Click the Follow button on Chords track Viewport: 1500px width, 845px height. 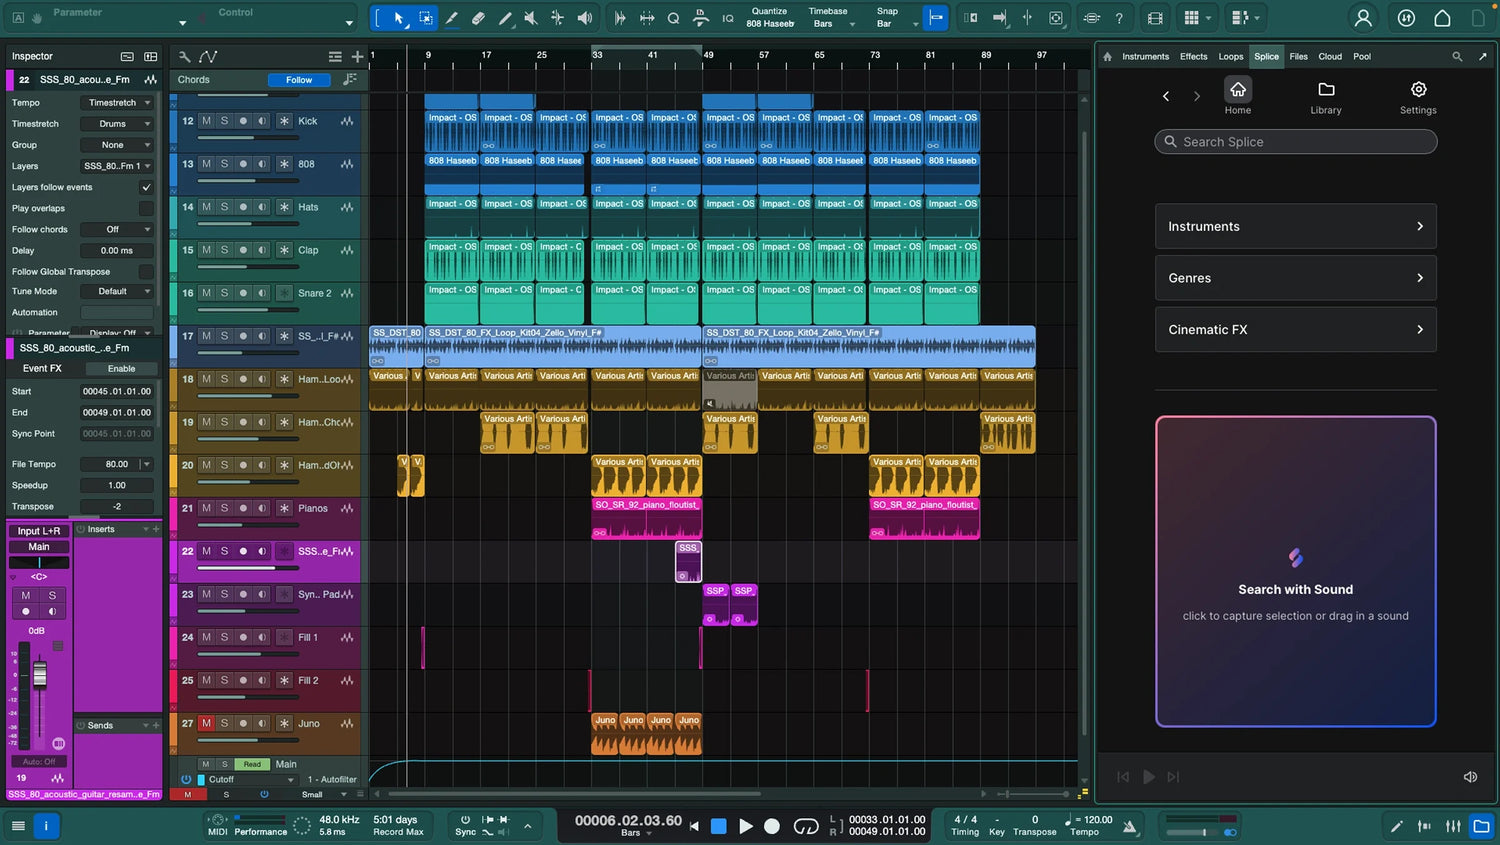click(x=298, y=80)
